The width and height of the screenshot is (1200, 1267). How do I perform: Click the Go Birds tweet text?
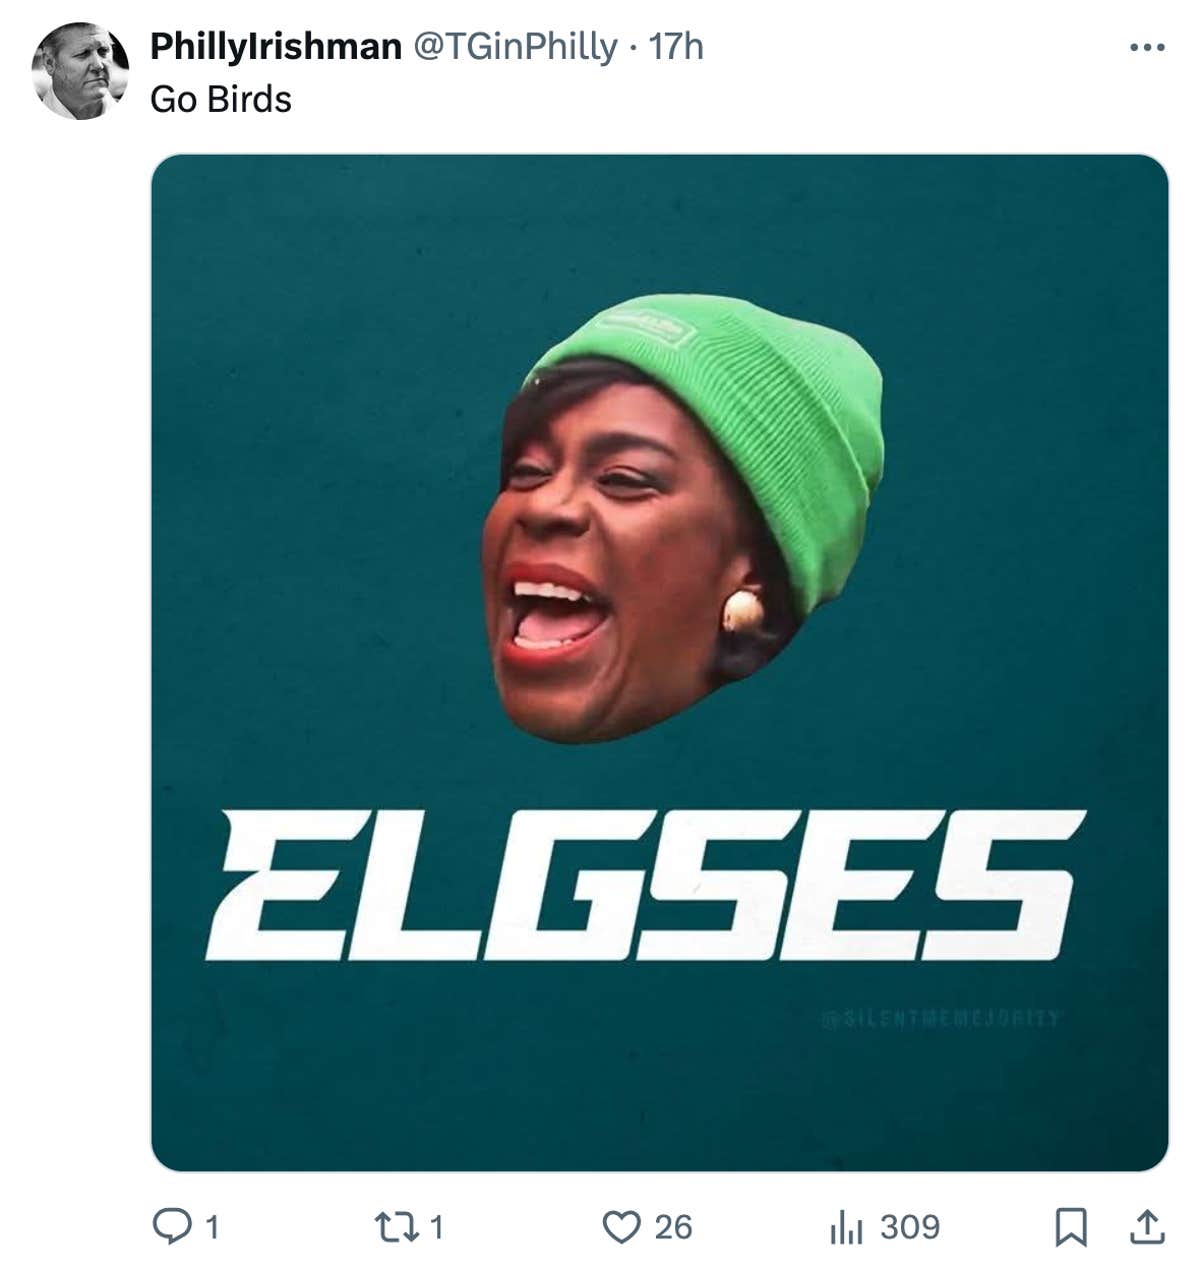point(220,99)
